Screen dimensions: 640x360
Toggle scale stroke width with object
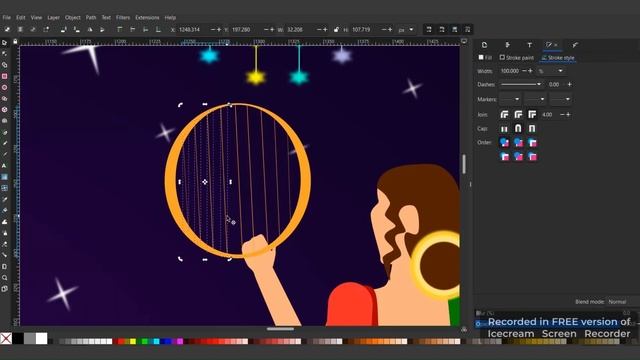(429, 29)
